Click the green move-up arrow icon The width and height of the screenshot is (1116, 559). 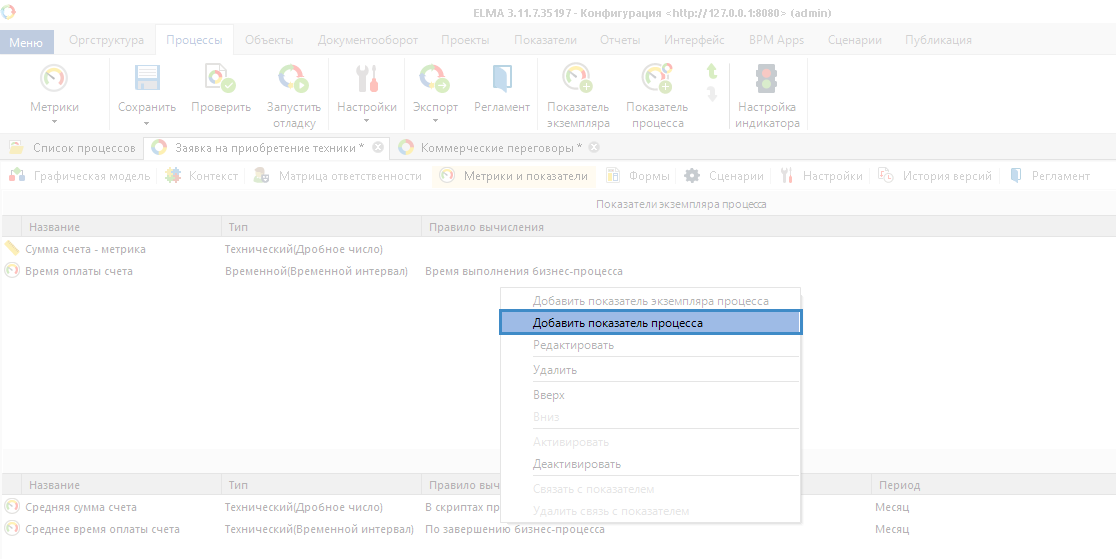(712, 72)
